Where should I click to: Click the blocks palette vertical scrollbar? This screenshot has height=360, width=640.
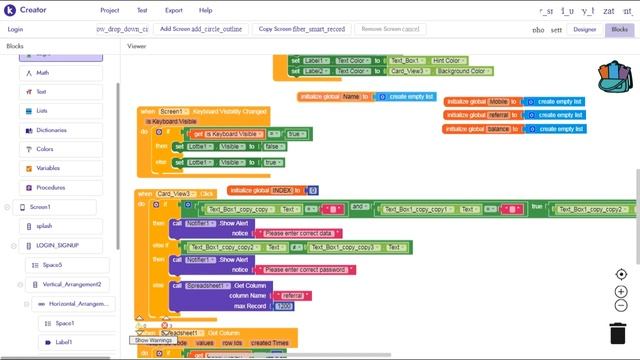coord(118,166)
